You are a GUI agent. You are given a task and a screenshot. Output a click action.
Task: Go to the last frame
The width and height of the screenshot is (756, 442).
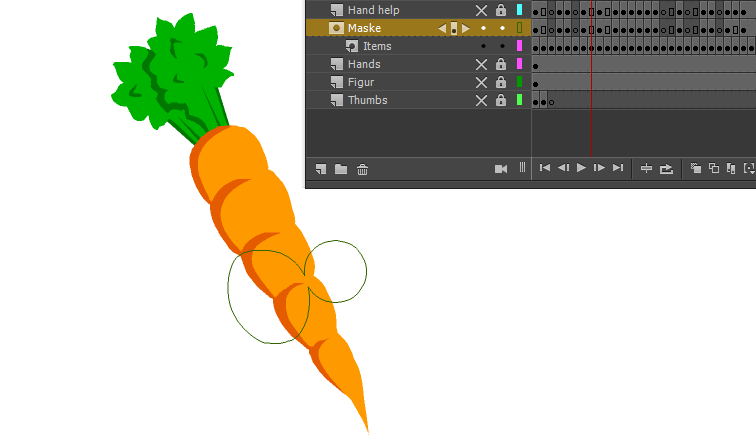(618, 168)
